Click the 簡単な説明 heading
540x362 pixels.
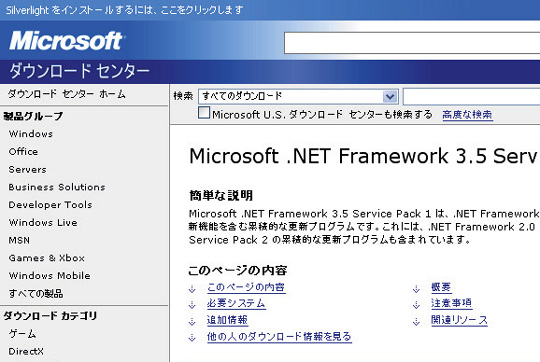[x=221, y=195]
